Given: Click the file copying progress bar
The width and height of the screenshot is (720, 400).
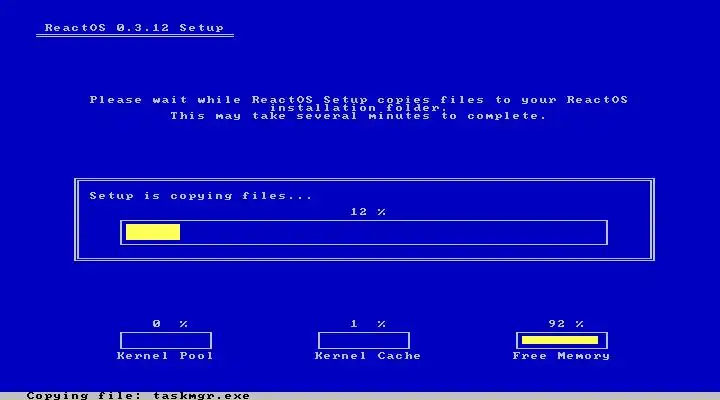Looking at the screenshot, I should coord(364,232).
